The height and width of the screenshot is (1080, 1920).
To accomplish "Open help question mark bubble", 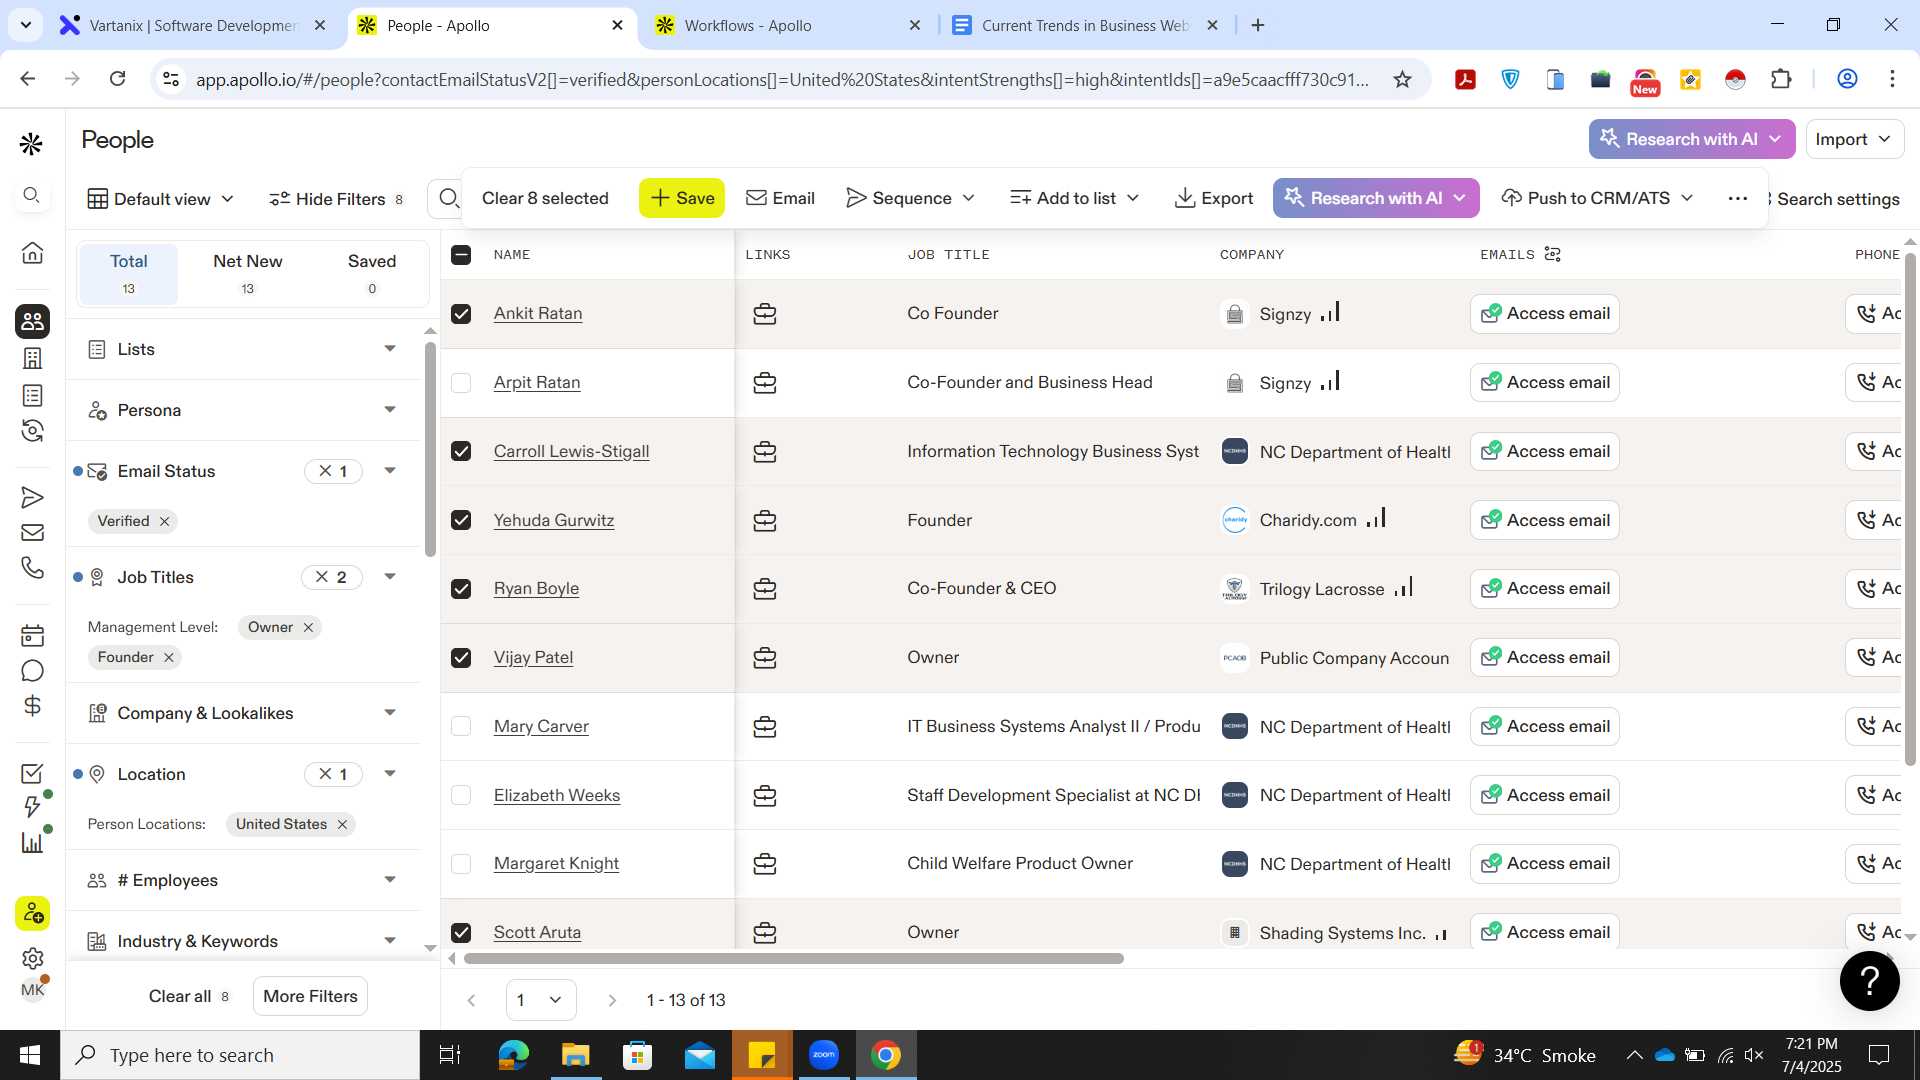I will click(1869, 981).
